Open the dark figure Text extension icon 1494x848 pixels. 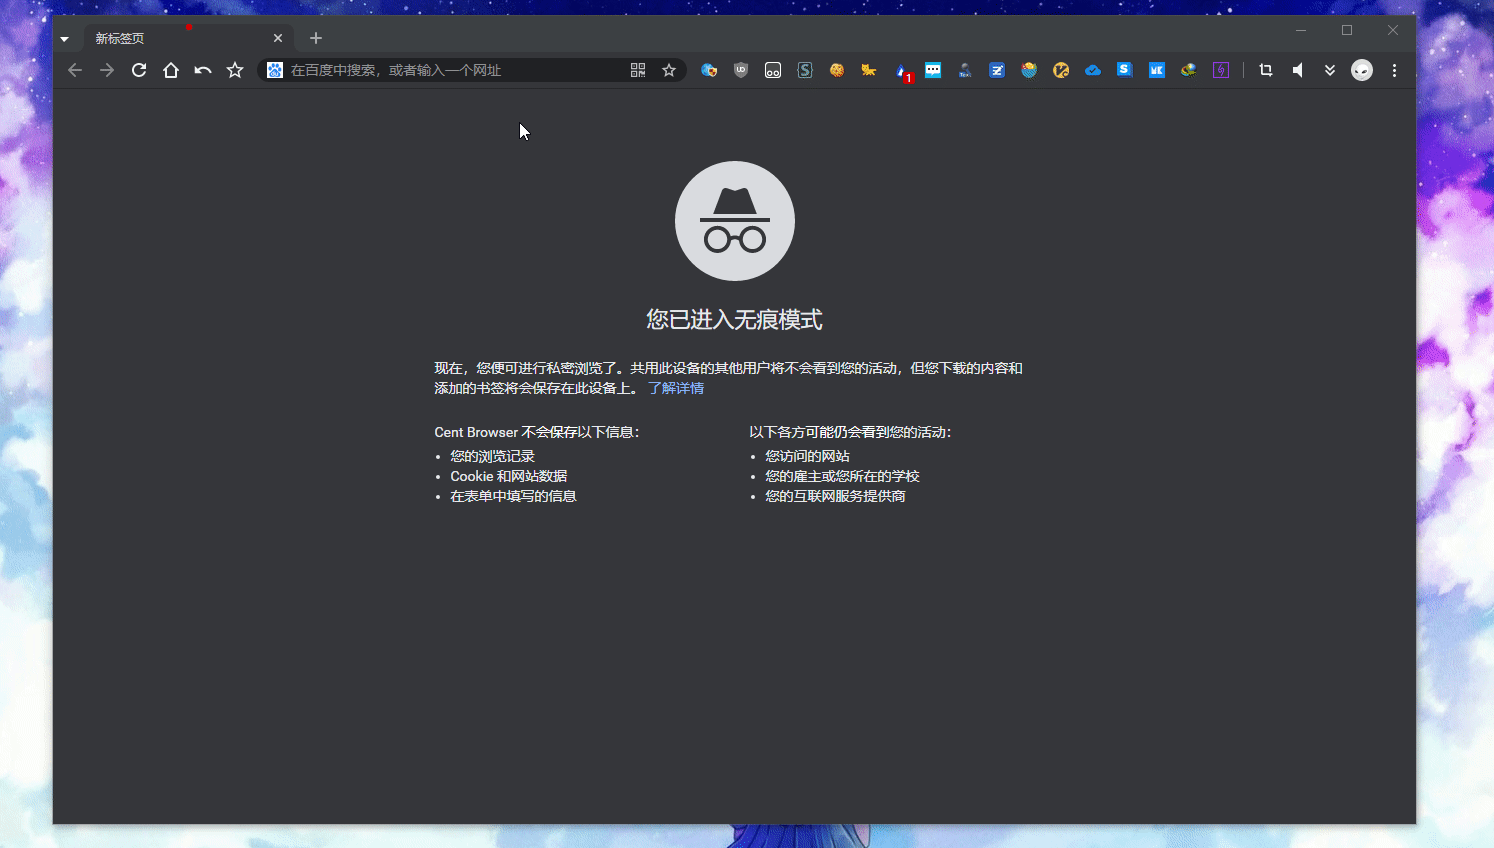(965, 70)
